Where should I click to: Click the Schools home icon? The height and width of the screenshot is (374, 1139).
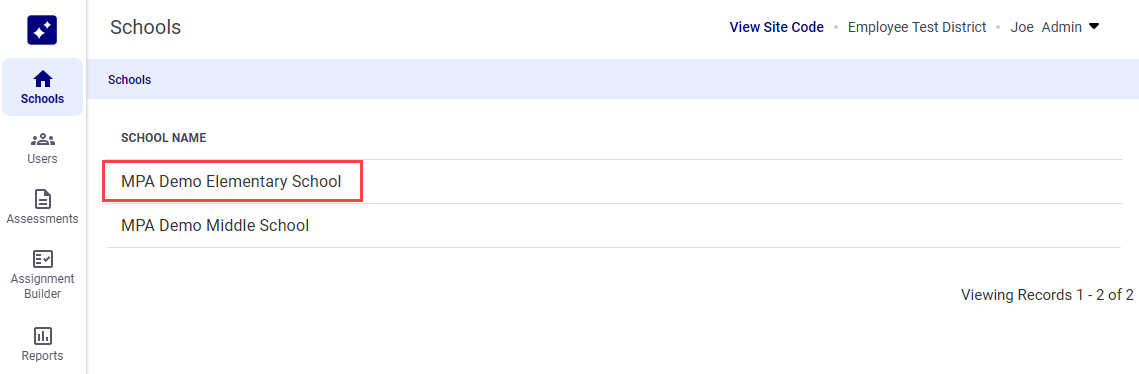click(x=43, y=78)
